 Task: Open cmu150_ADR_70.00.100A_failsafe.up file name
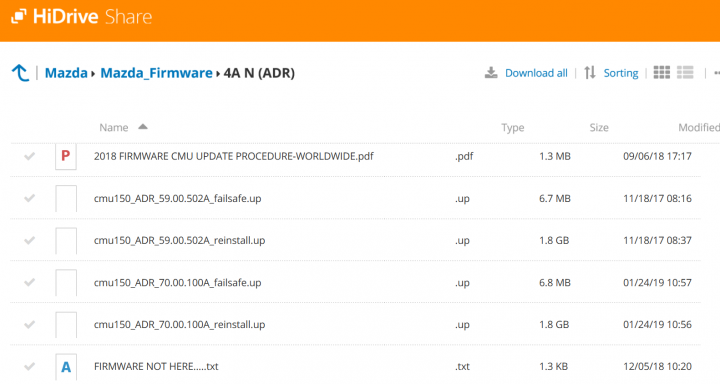click(x=177, y=282)
